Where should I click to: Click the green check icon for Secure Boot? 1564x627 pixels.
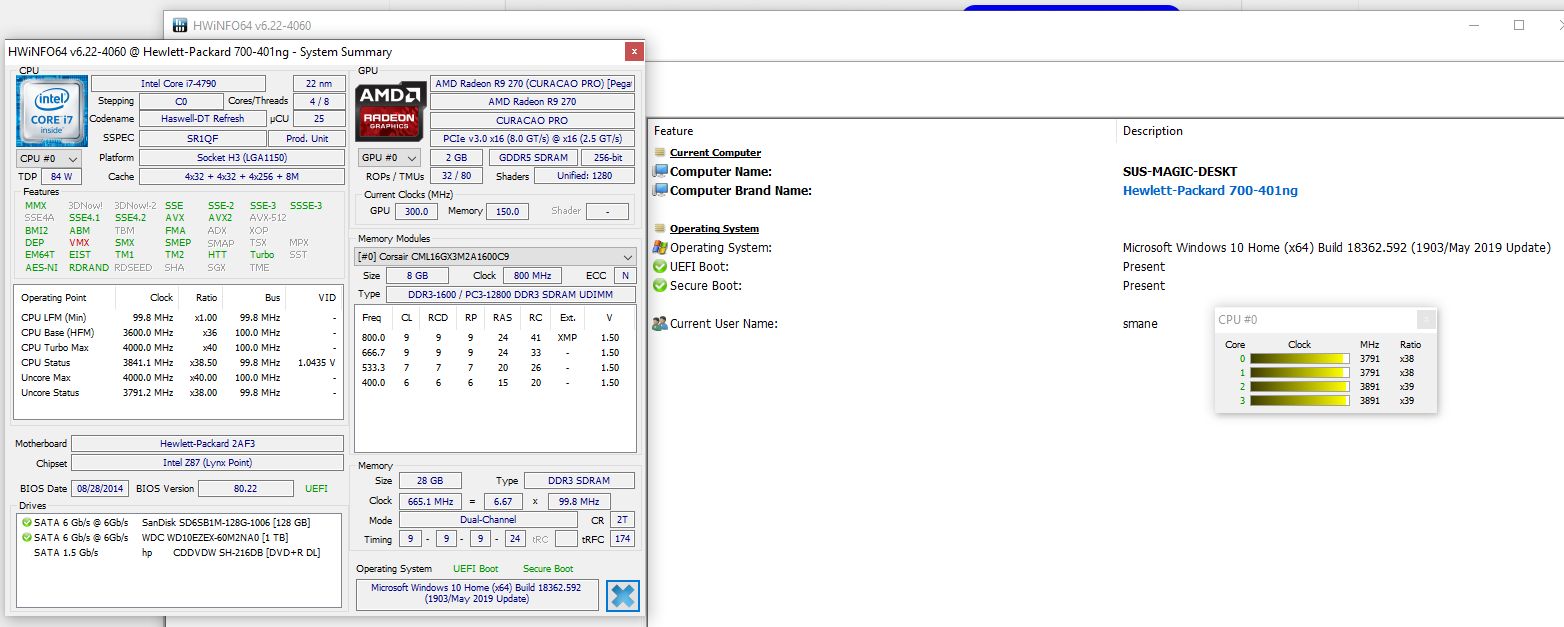pyautogui.click(x=660, y=285)
